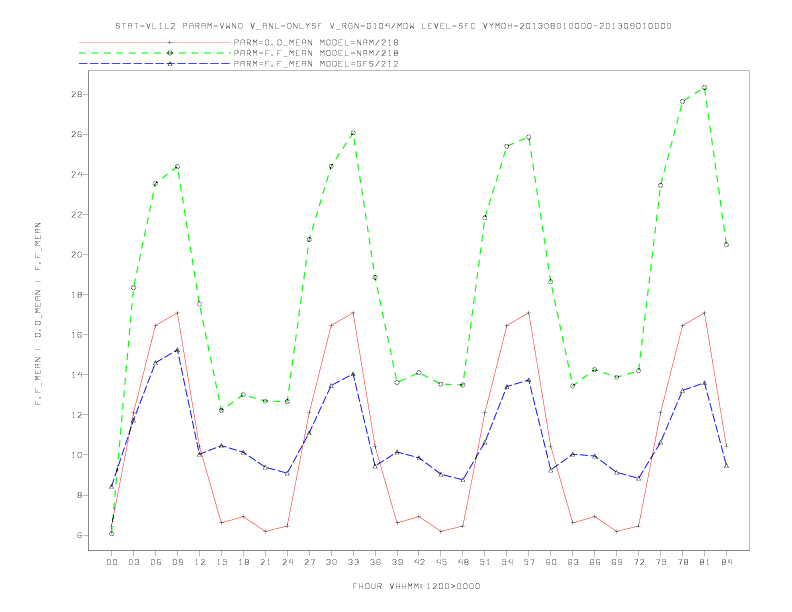Click x-axis tick label 45
This screenshot has height=612, width=792.
441,562
